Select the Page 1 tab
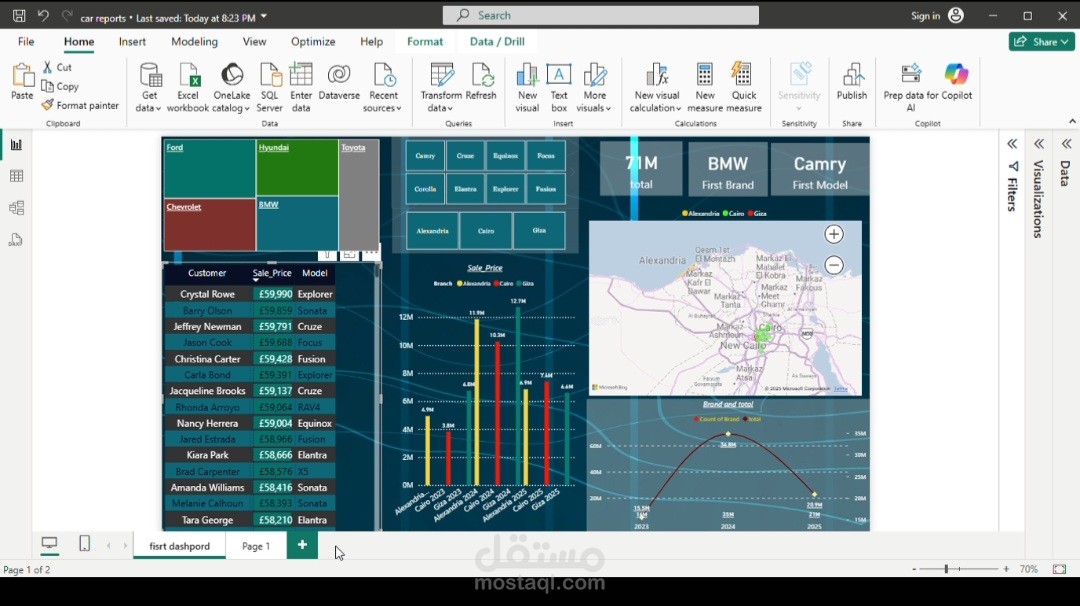The width and height of the screenshot is (1080, 606). pos(256,546)
